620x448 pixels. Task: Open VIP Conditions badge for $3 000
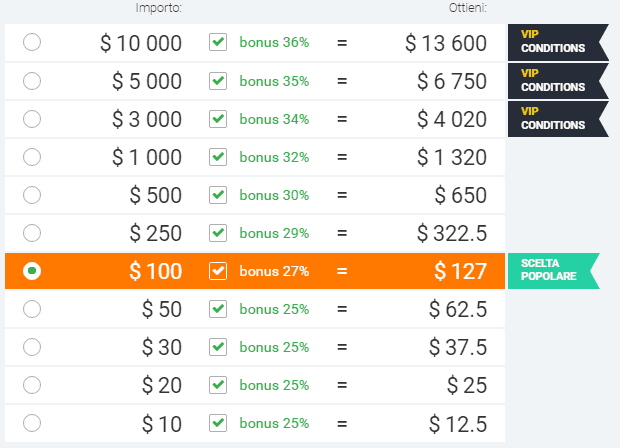pyautogui.click(x=558, y=119)
